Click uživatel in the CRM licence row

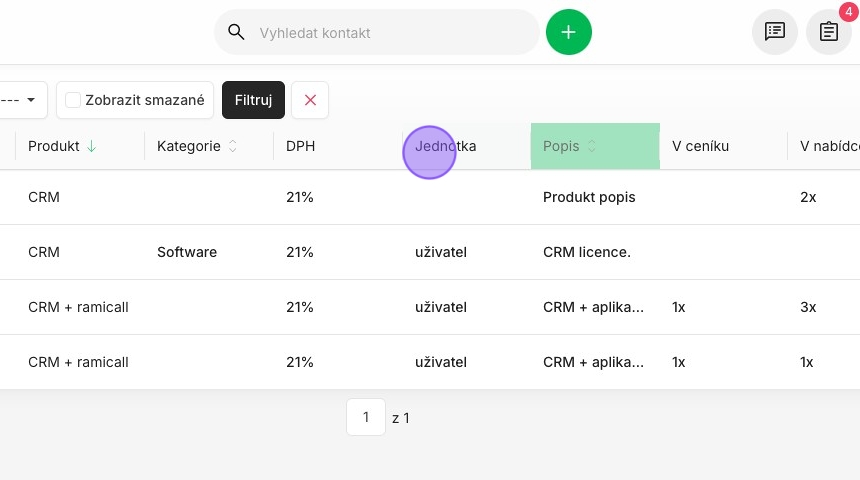tap(441, 252)
